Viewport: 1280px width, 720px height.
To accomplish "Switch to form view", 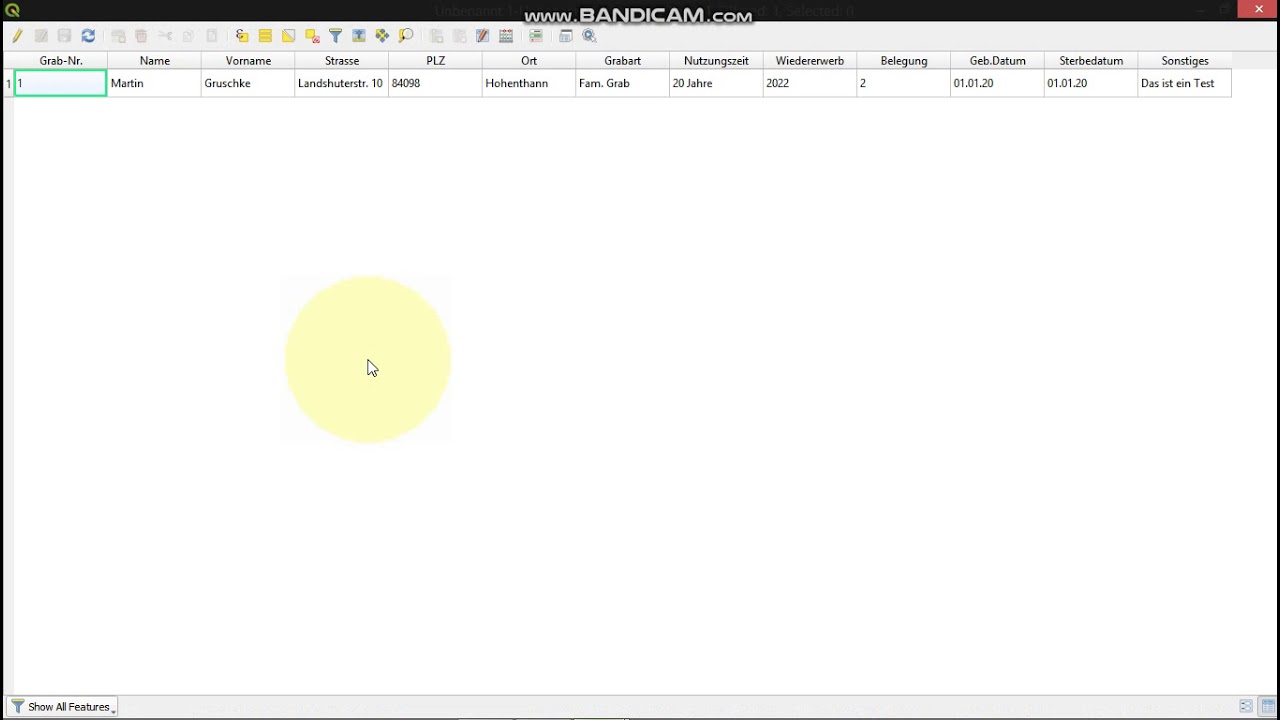I will click(x=1246, y=707).
